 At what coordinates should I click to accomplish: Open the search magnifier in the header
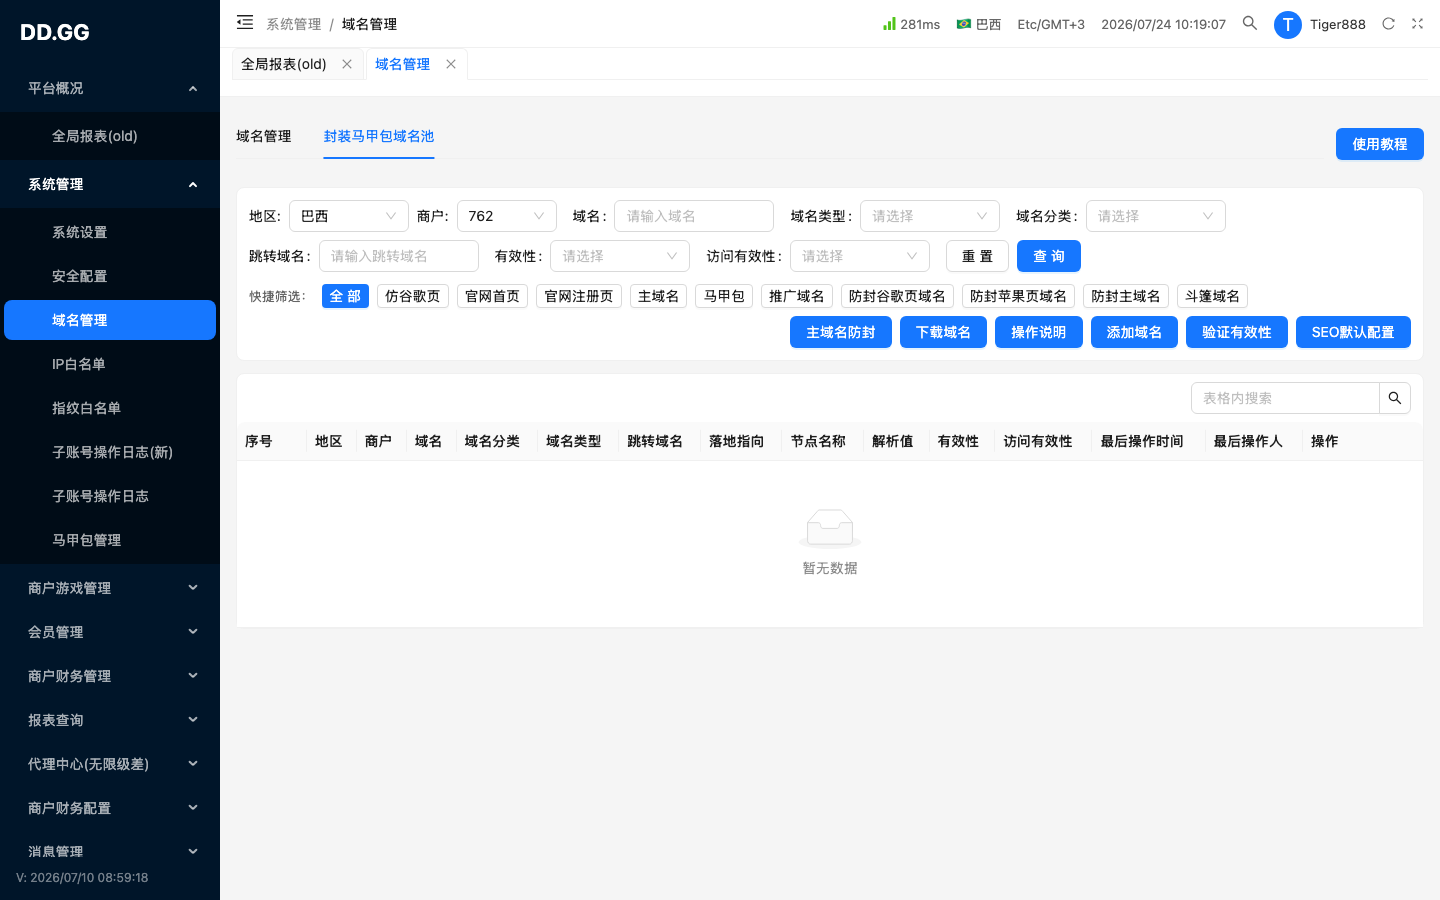click(1250, 23)
